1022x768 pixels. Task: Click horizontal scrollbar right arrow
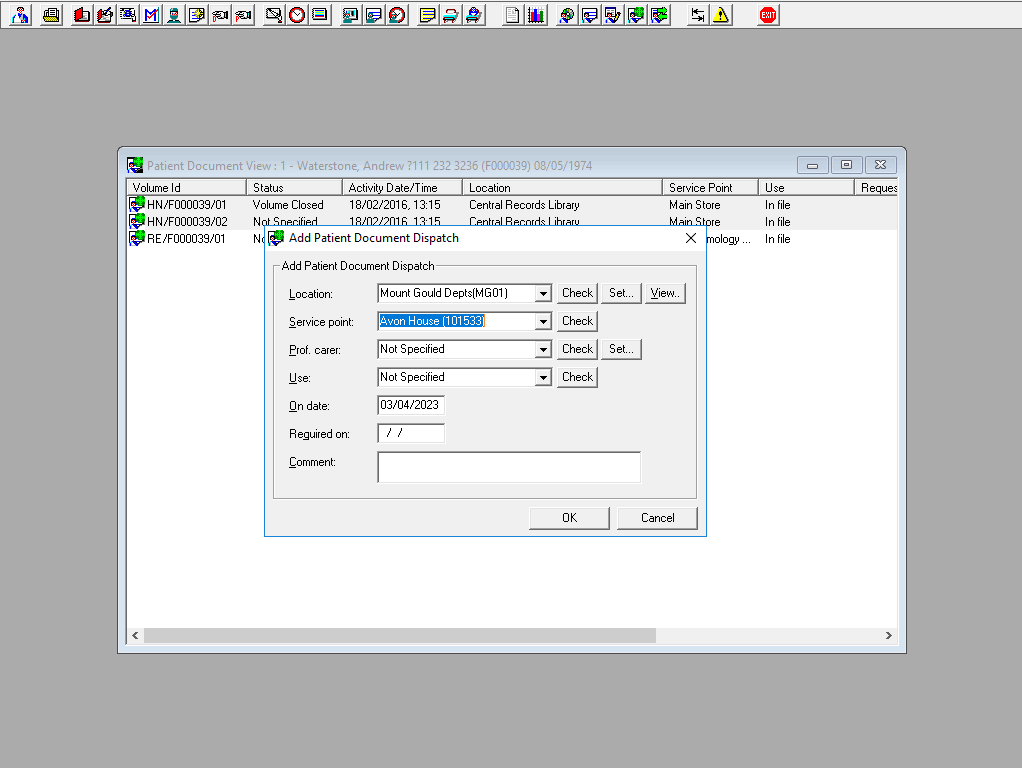point(888,636)
